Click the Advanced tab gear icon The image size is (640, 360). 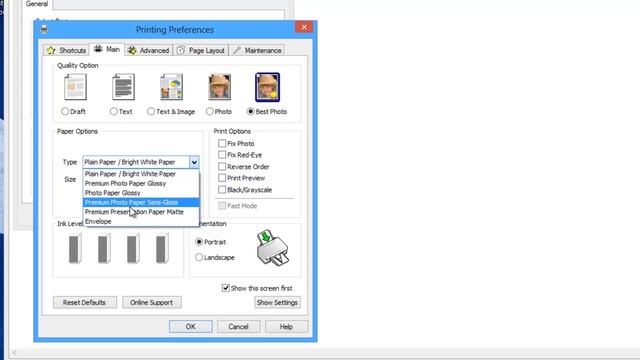click(132, 51)
